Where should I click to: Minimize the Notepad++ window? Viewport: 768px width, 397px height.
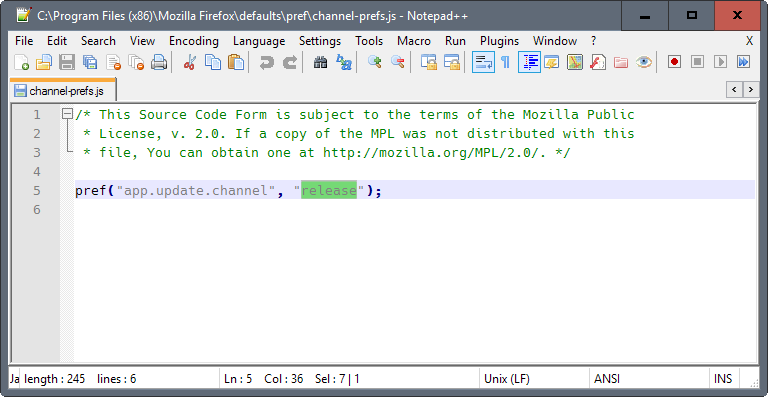point(645,16)
